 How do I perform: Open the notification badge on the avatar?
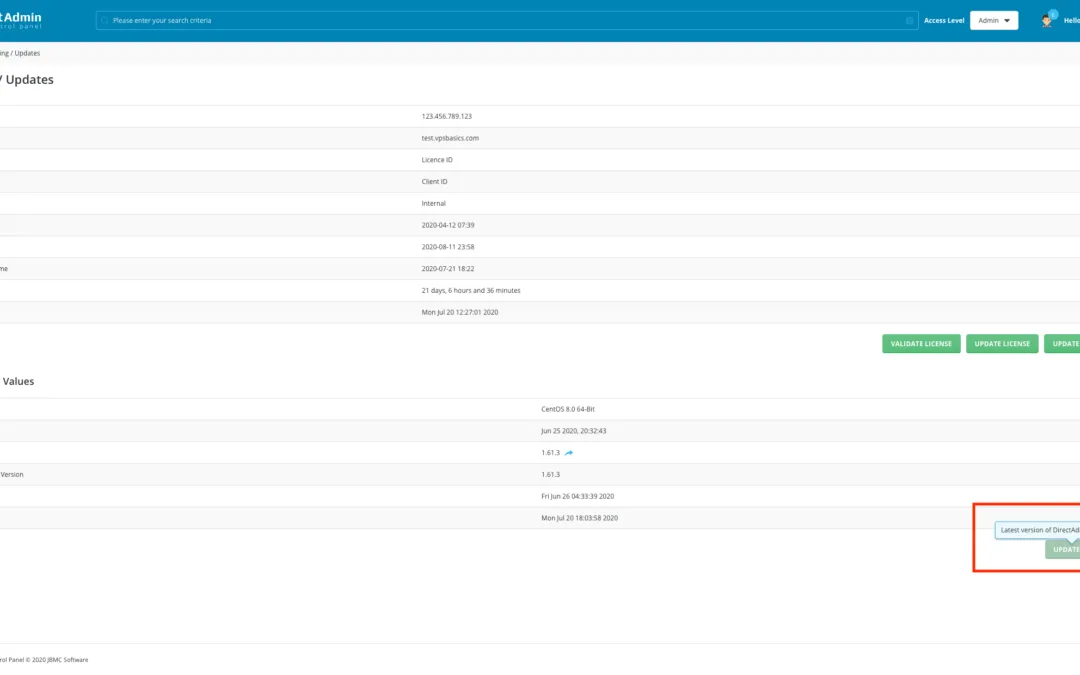coord(1053,14)
